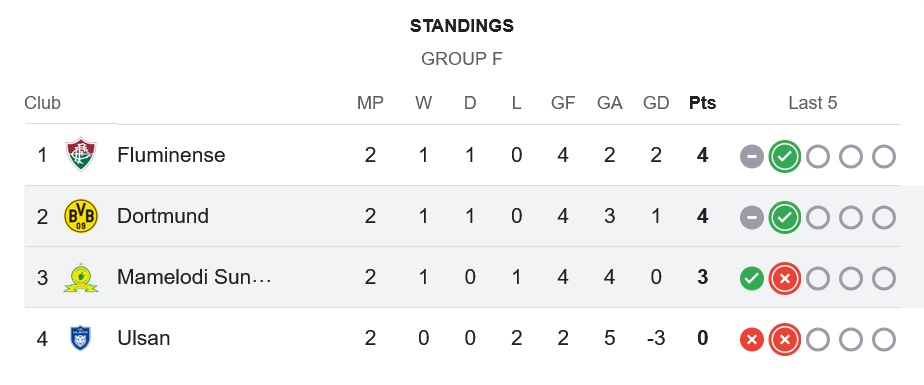This screenshot has width=924, height=385.
Task: Click the Pts column header
Action: (702, 103)
